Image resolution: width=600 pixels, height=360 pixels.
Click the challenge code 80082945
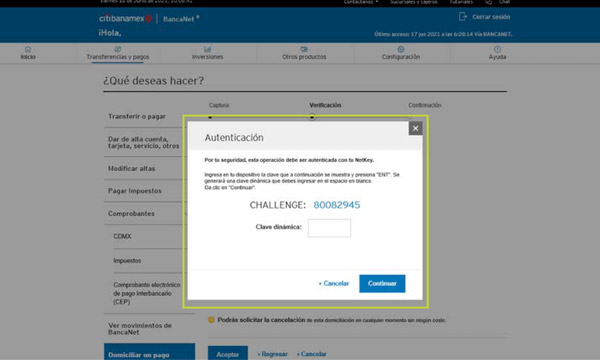pyautogui.click(x=337, y=205)
